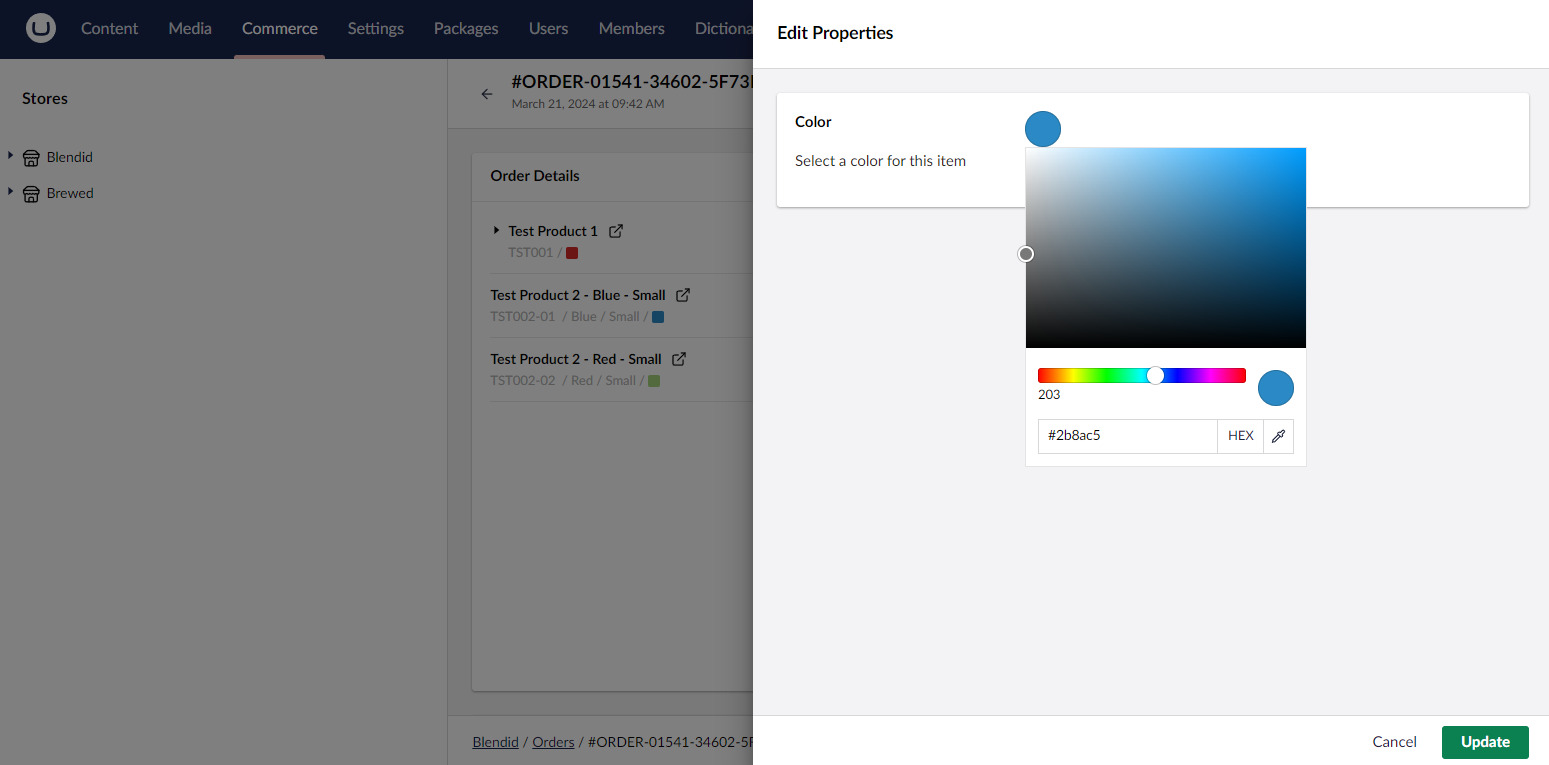Image resolution: width=1549 pixels, height=765 pixels.
Task: Click the blue swatch next to TST002-01
Action: (657, 316)
